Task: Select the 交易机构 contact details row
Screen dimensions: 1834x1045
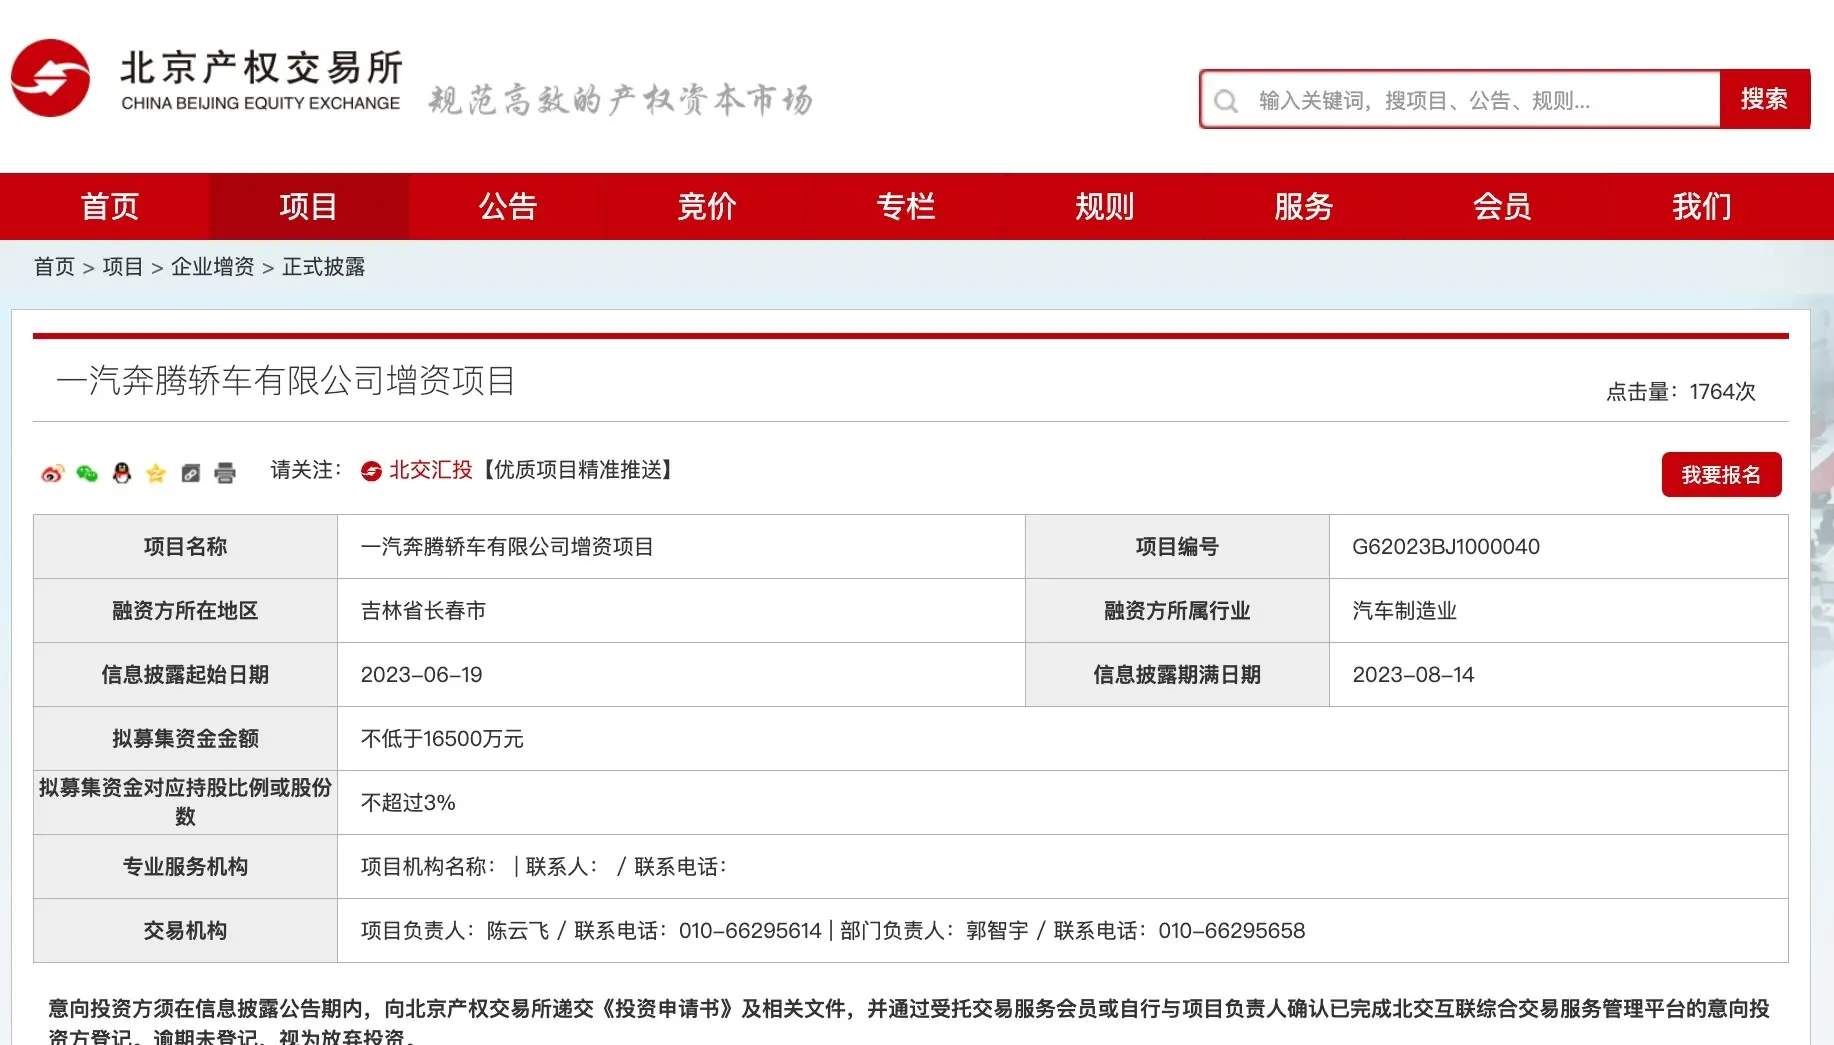Action: (x=833, y=931)
